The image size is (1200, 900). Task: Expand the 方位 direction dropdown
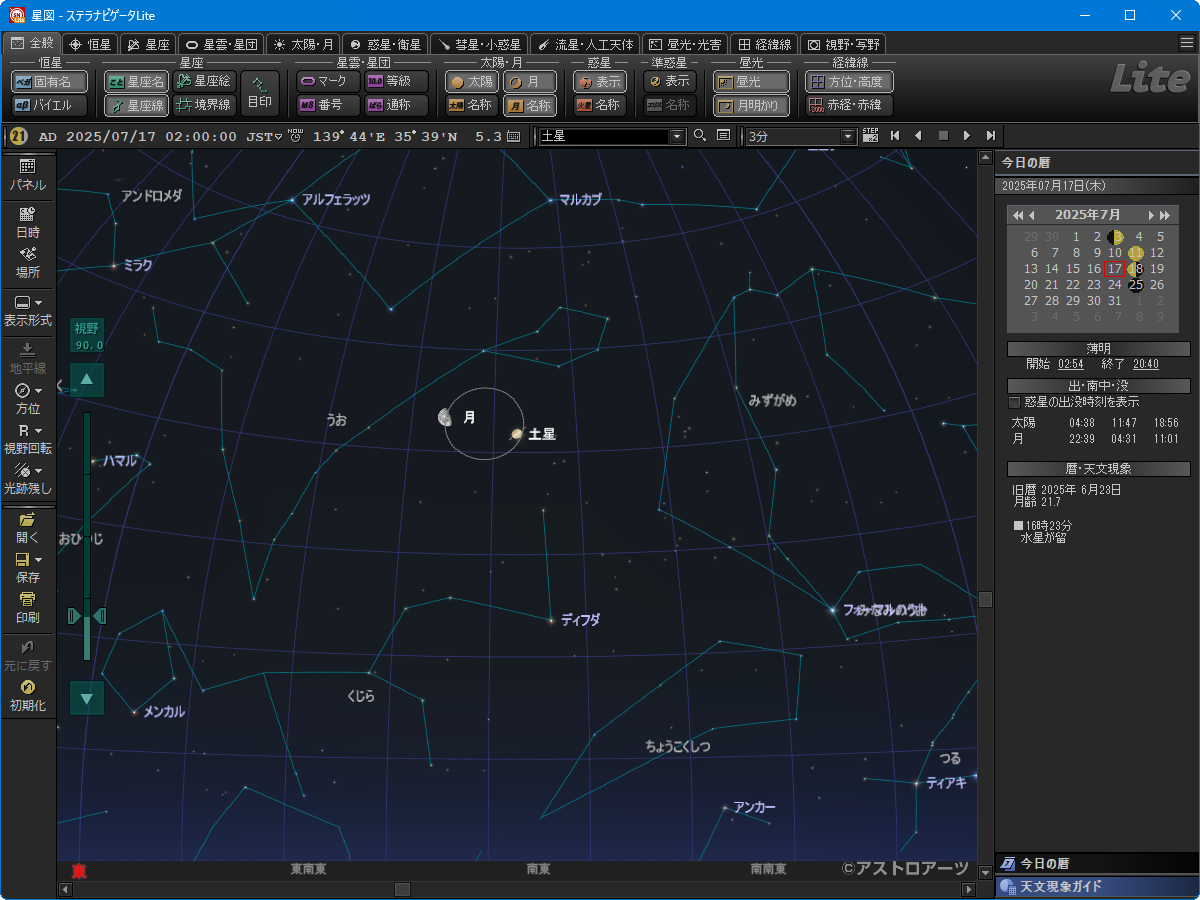click(39, 390)
